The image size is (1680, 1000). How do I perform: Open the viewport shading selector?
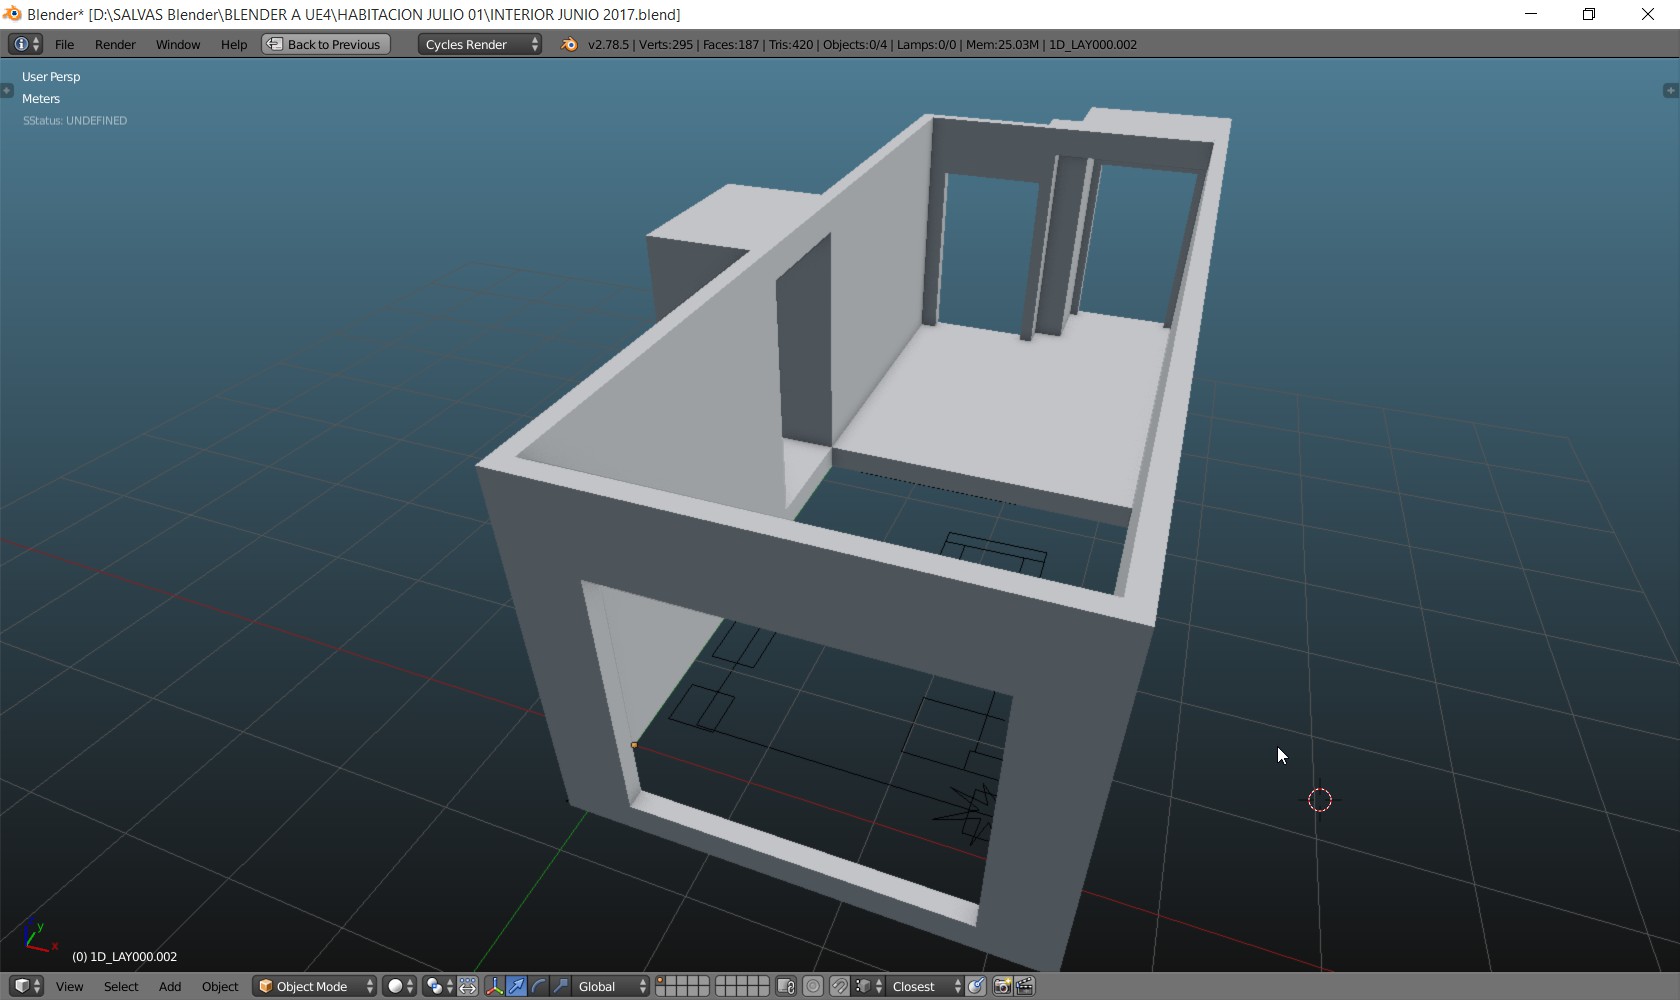click(x=400, y=986)
